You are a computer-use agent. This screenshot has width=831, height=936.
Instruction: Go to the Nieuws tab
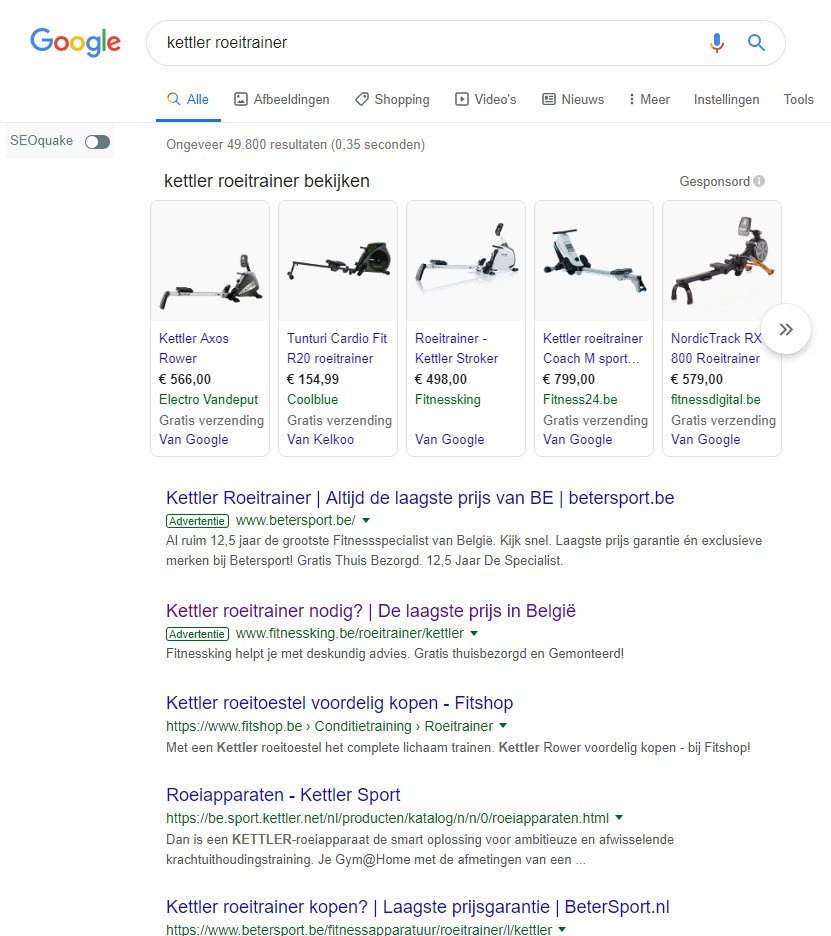(573, 99)
